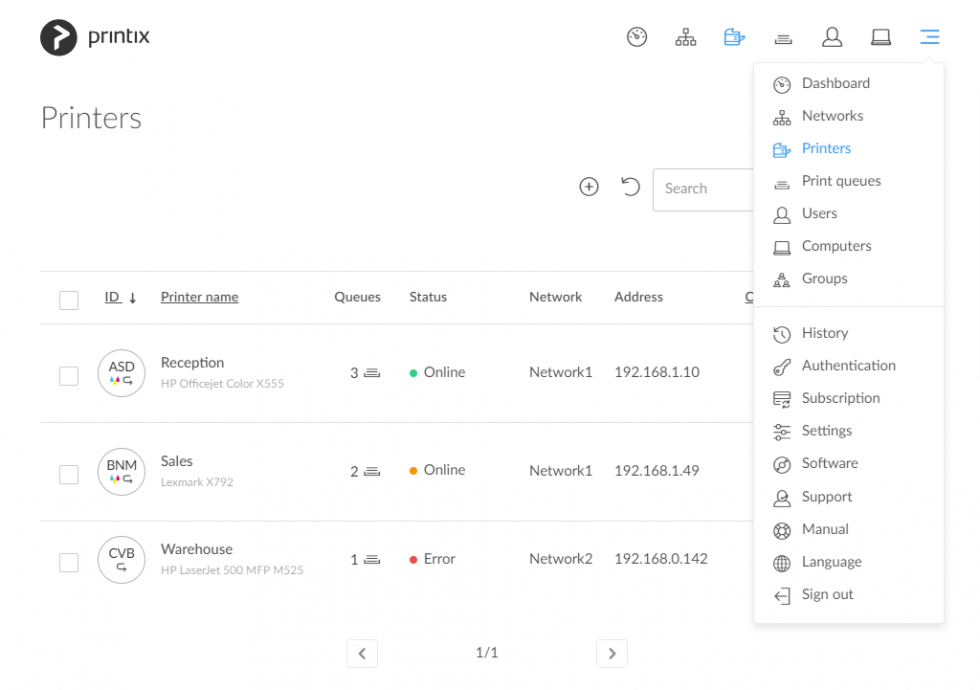Open the Dashboard from the top toolbar
Viewport: 980px width, 690px height.
click(637, 36)
